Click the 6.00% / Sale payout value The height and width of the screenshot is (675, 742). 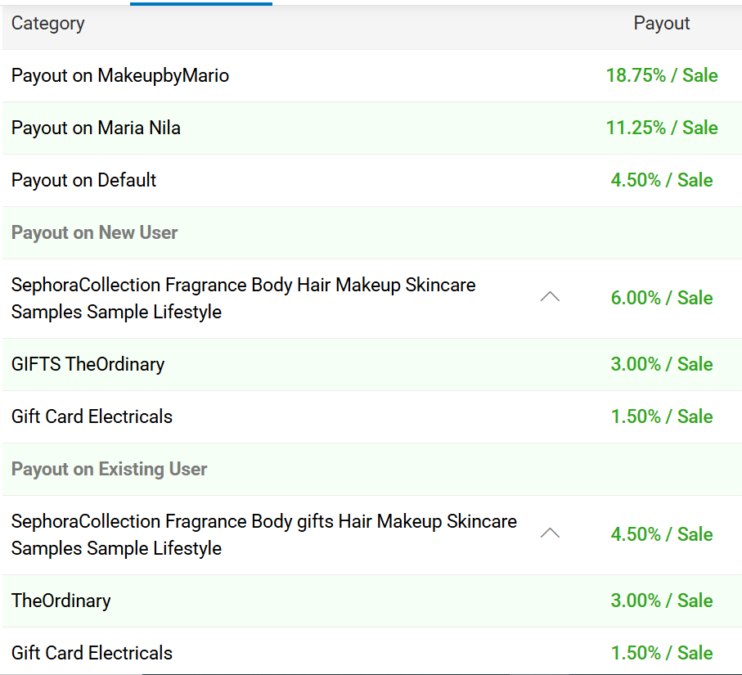661,298
